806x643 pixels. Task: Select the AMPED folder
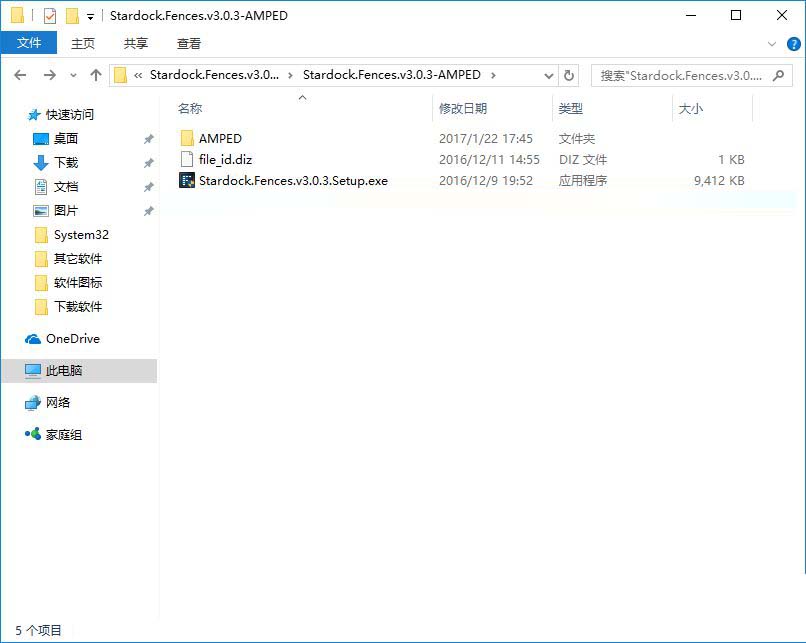219,139
